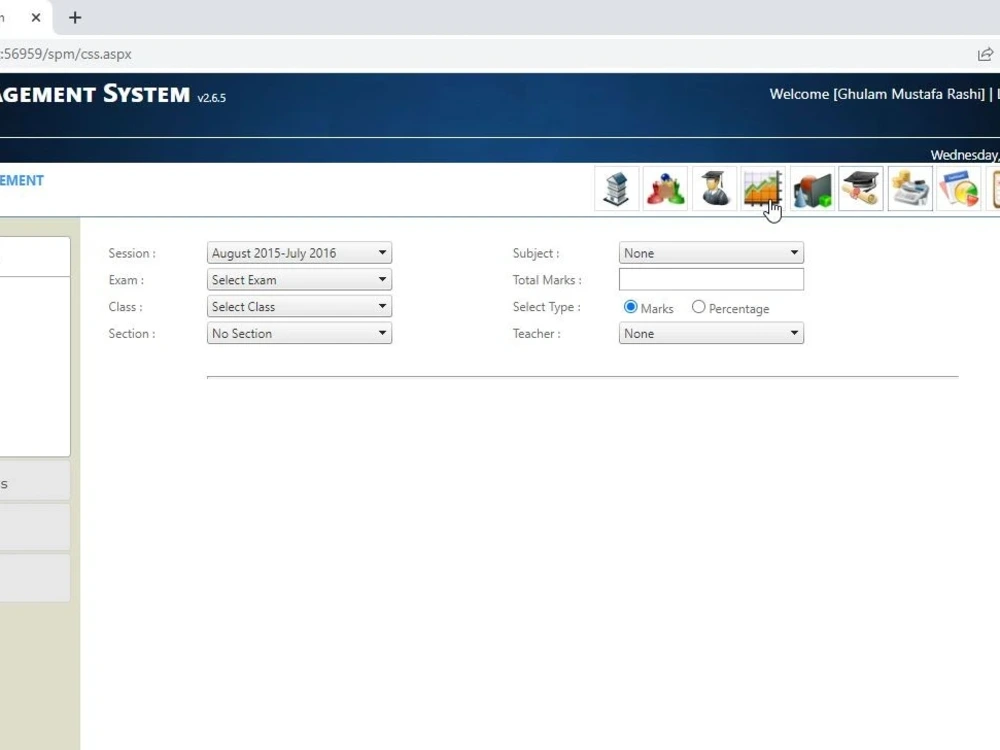Open the No Section dropdown
The height and width of the screenshot is (750, 1000).
pos(299,334)
